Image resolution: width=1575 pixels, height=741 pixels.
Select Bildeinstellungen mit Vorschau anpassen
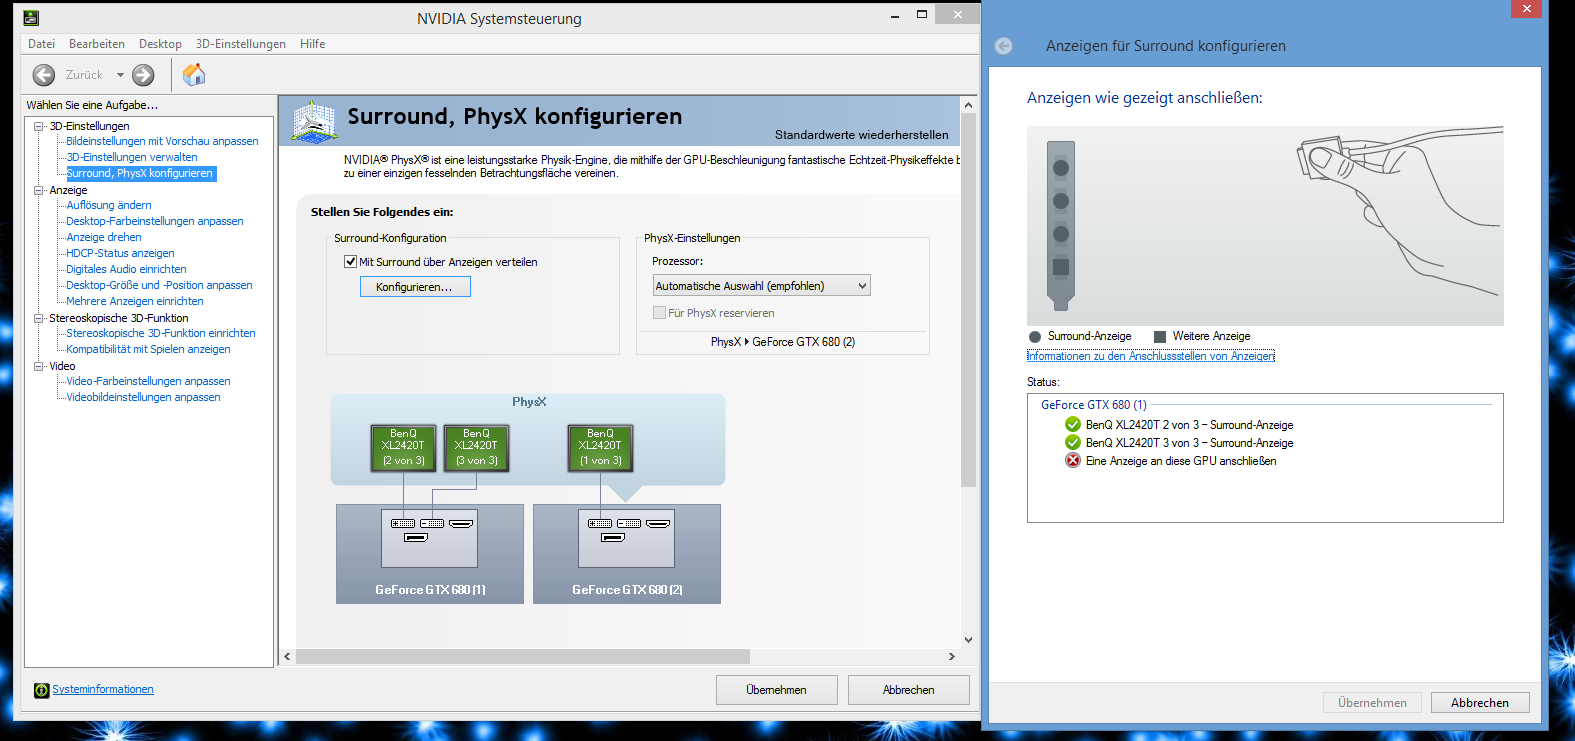coord(162,141)
